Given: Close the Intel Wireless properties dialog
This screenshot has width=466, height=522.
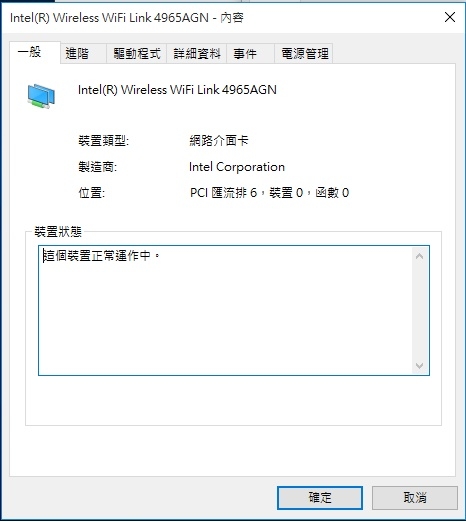Looking at the screenshot, I should coord(450,17).
